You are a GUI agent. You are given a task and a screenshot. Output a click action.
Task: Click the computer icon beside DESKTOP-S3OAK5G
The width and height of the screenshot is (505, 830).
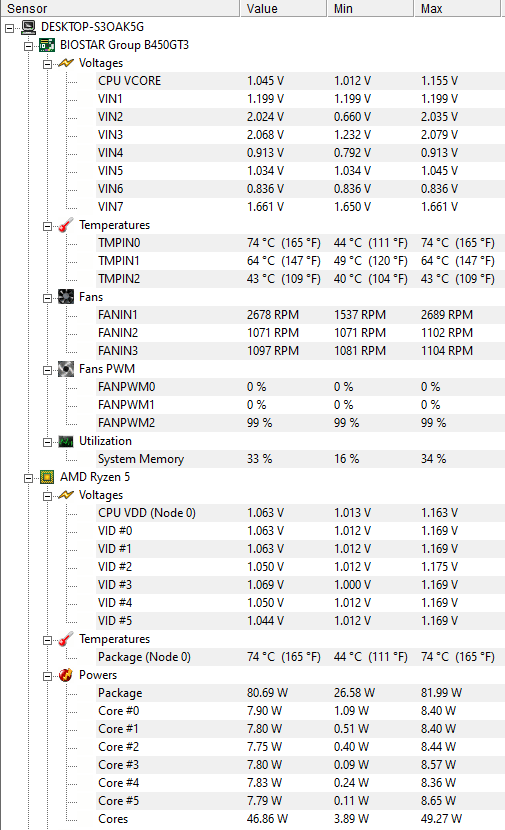click(x=29, y=27)
